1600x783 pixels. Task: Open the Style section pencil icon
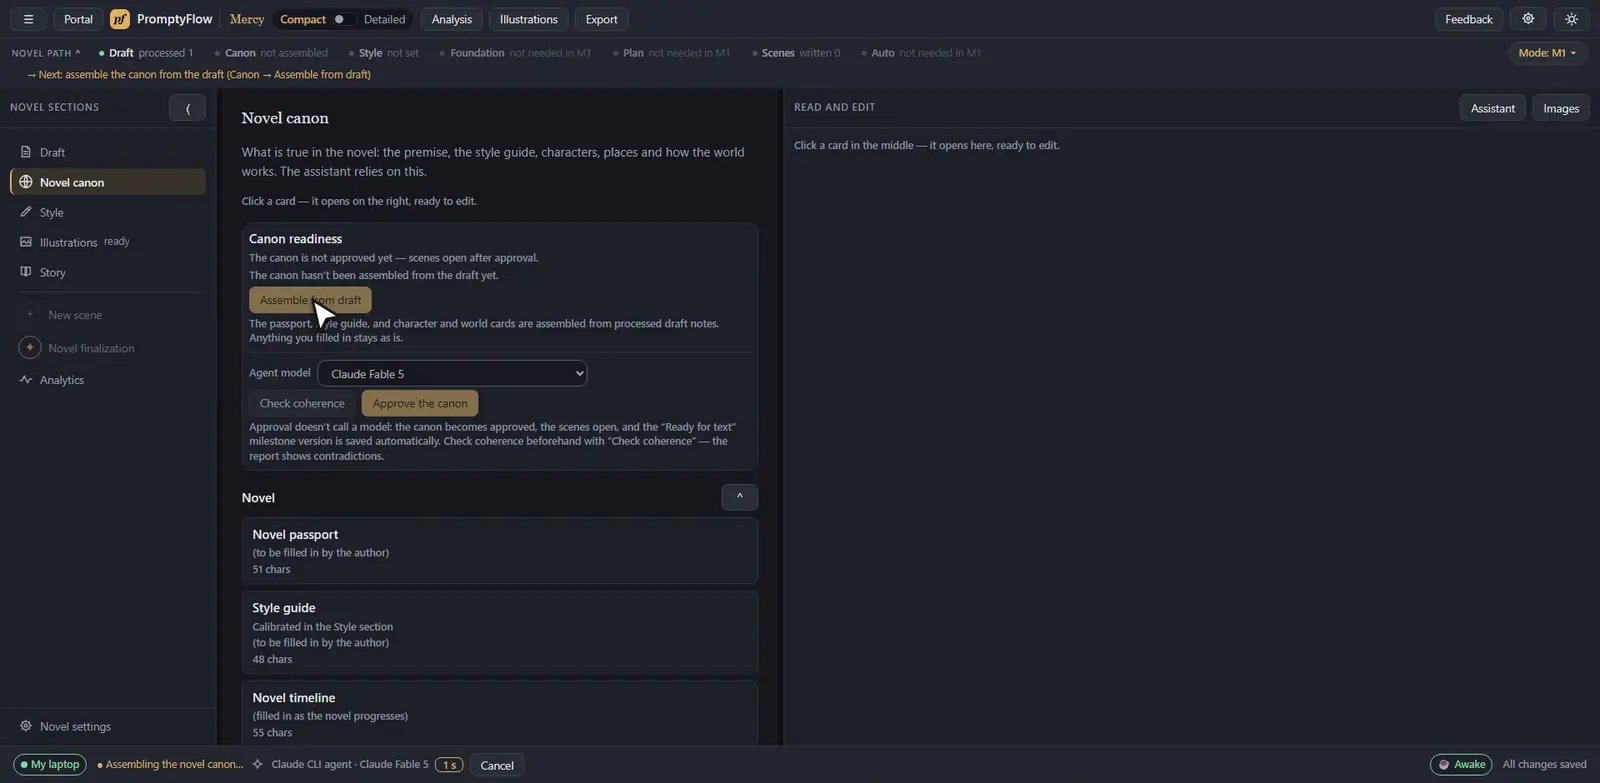(x=26, y=212)
